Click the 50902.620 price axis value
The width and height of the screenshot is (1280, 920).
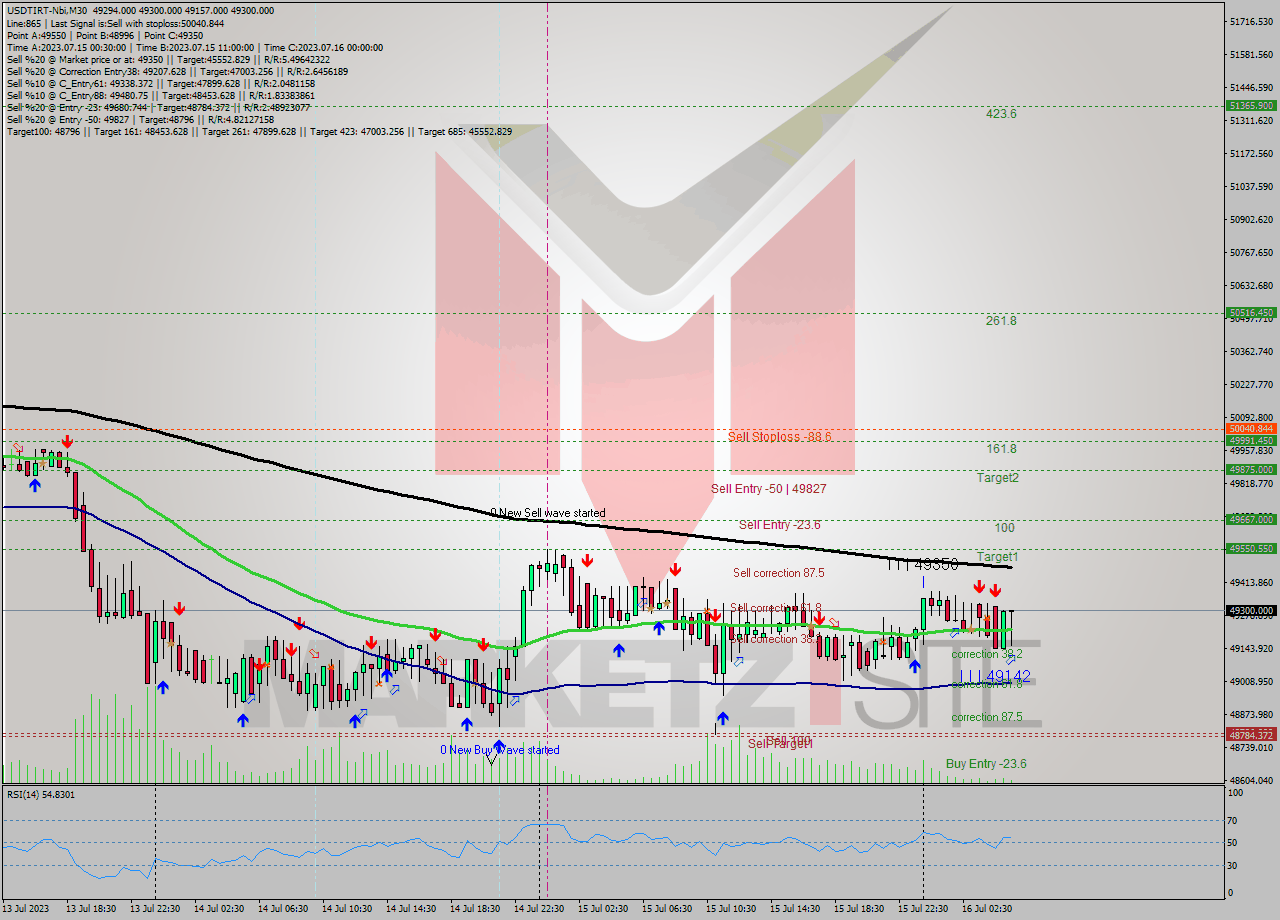[1252, 219]
